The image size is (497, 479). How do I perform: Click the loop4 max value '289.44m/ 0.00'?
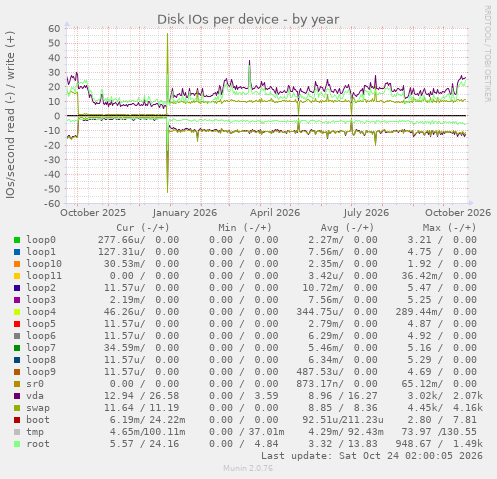(436, 312)
